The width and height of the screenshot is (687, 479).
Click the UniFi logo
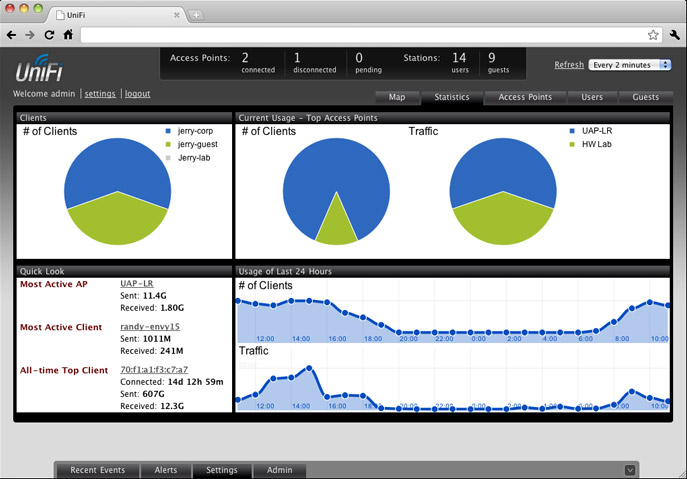pos(39,68)
